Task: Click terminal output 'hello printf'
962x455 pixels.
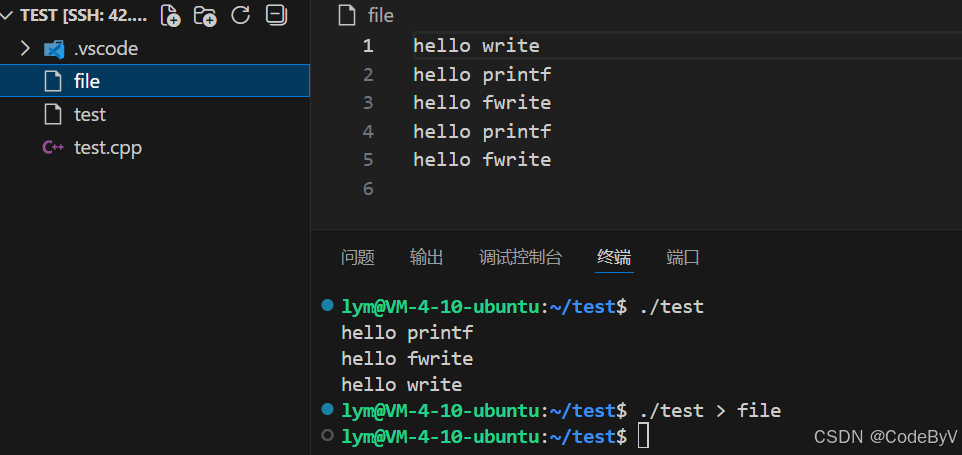Action: point(407,332)
